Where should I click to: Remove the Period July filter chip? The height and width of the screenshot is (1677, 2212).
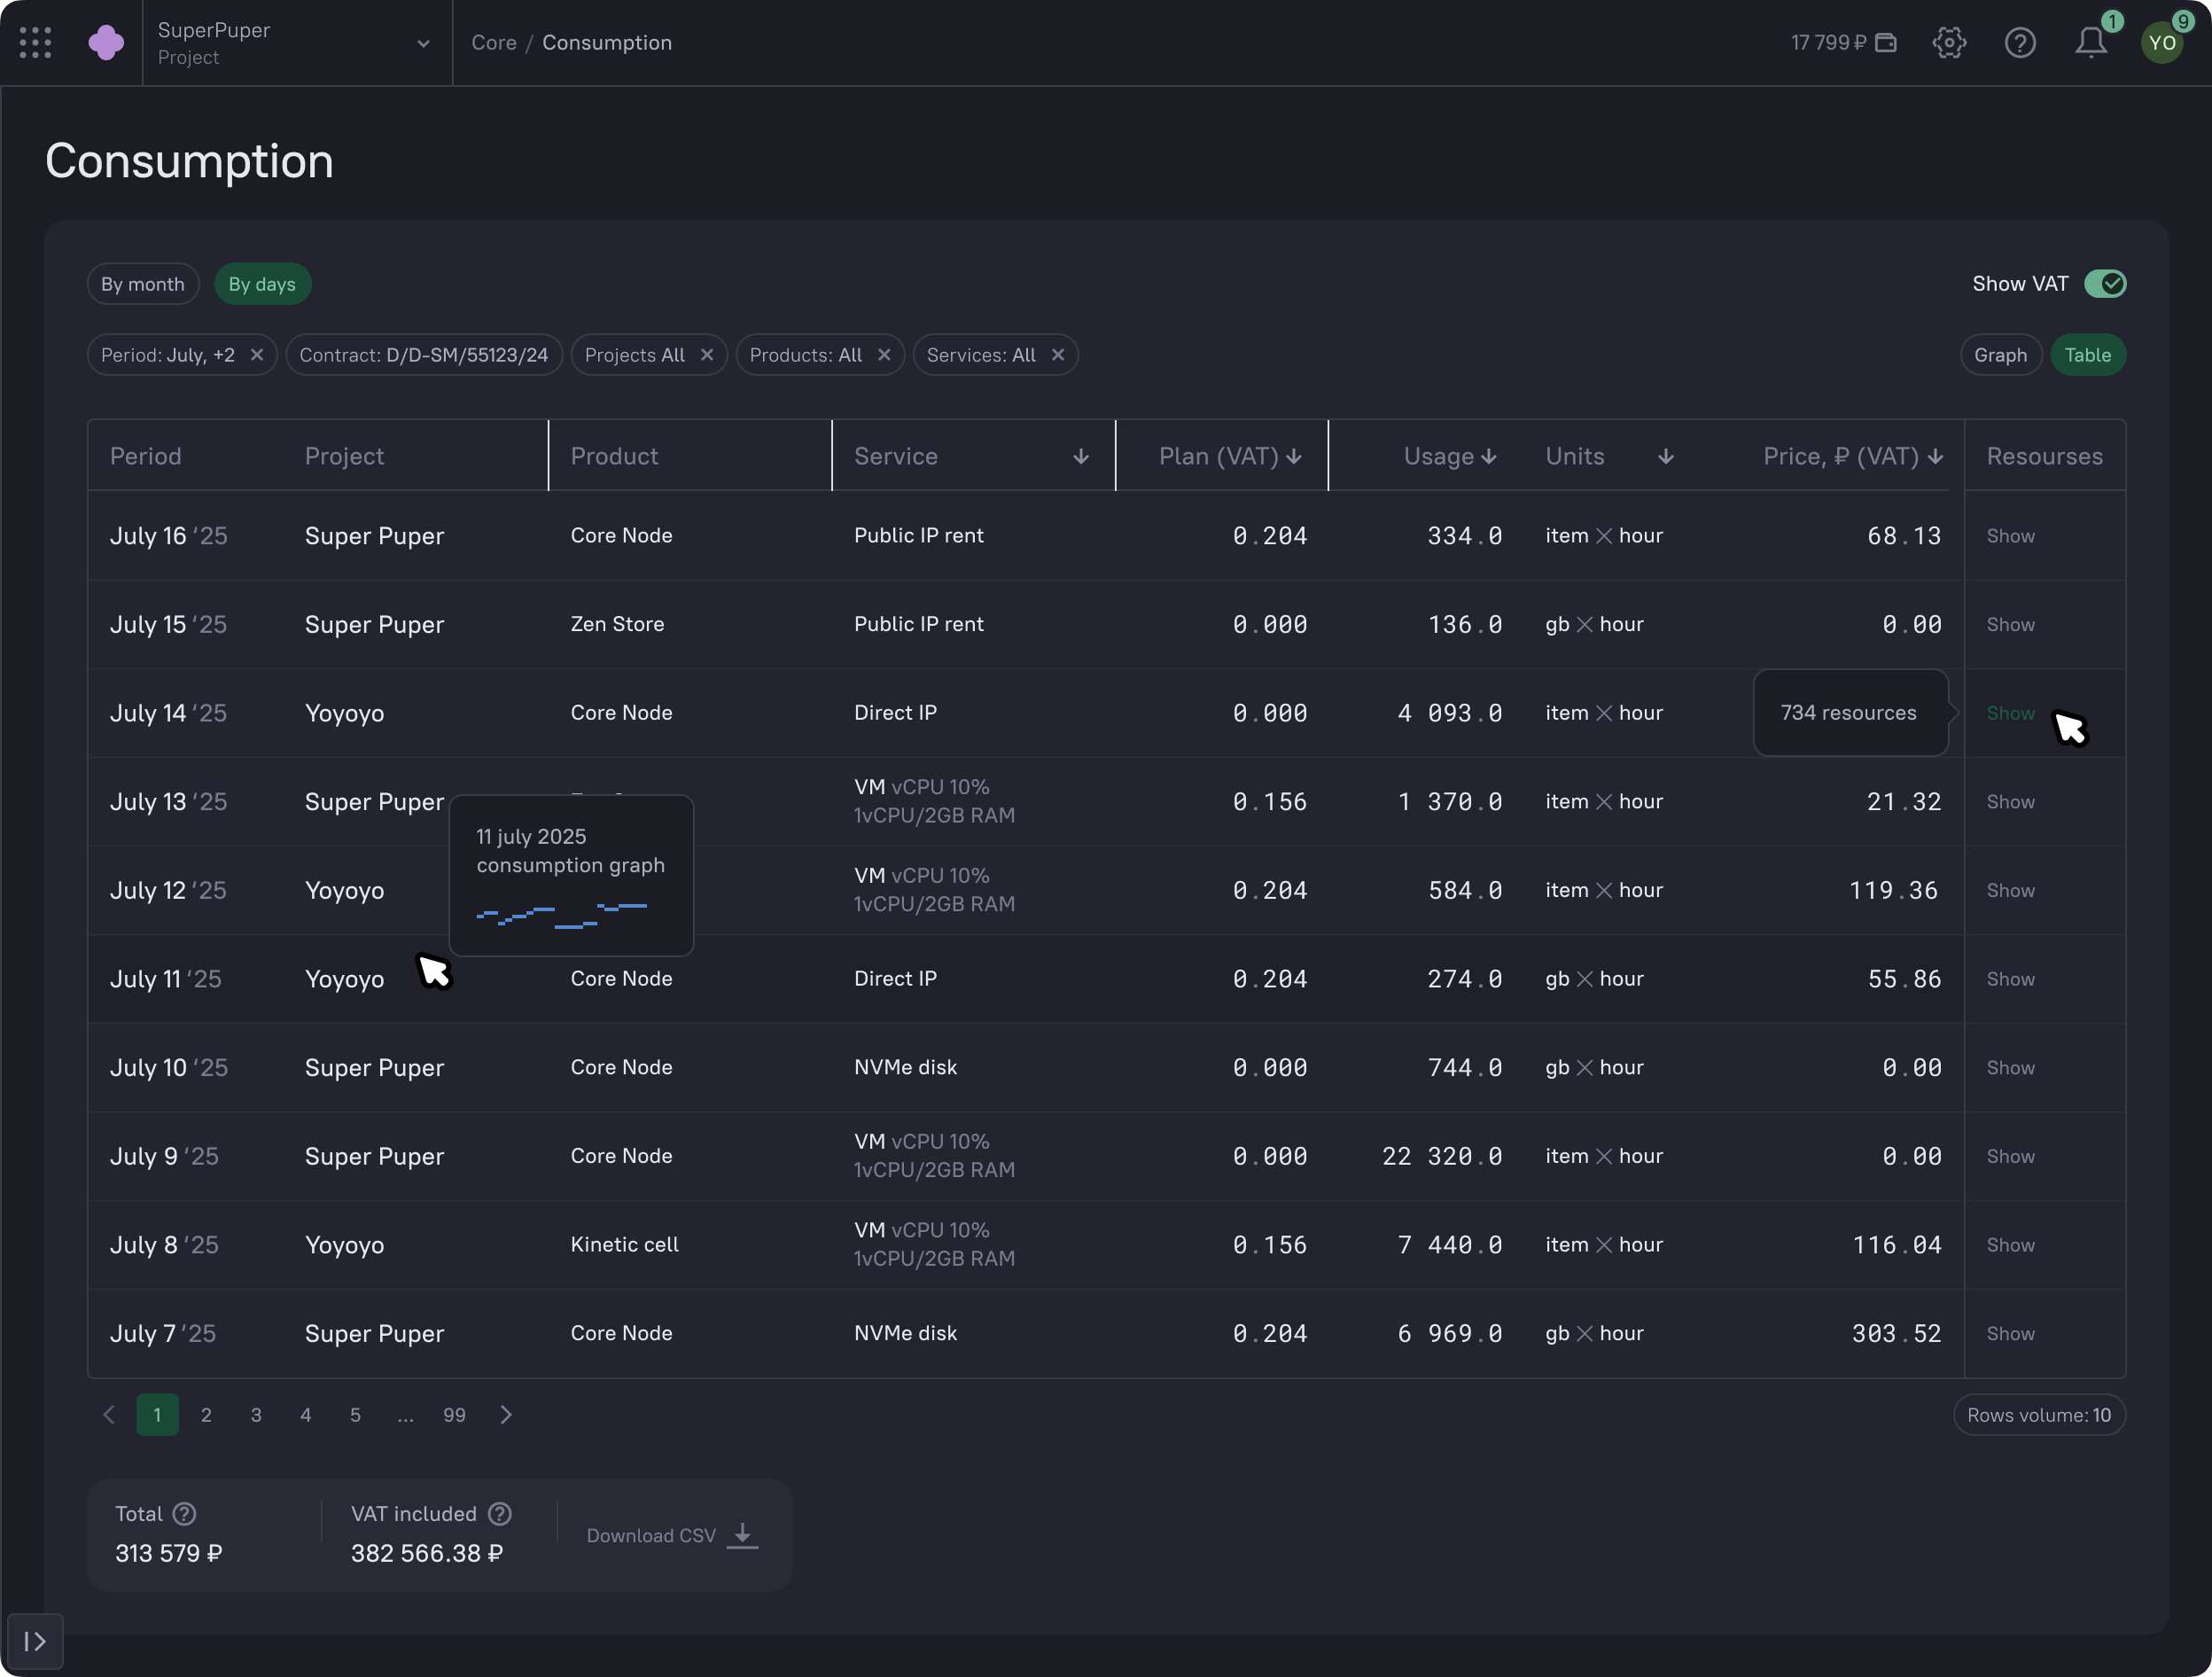tap(257, 355)
